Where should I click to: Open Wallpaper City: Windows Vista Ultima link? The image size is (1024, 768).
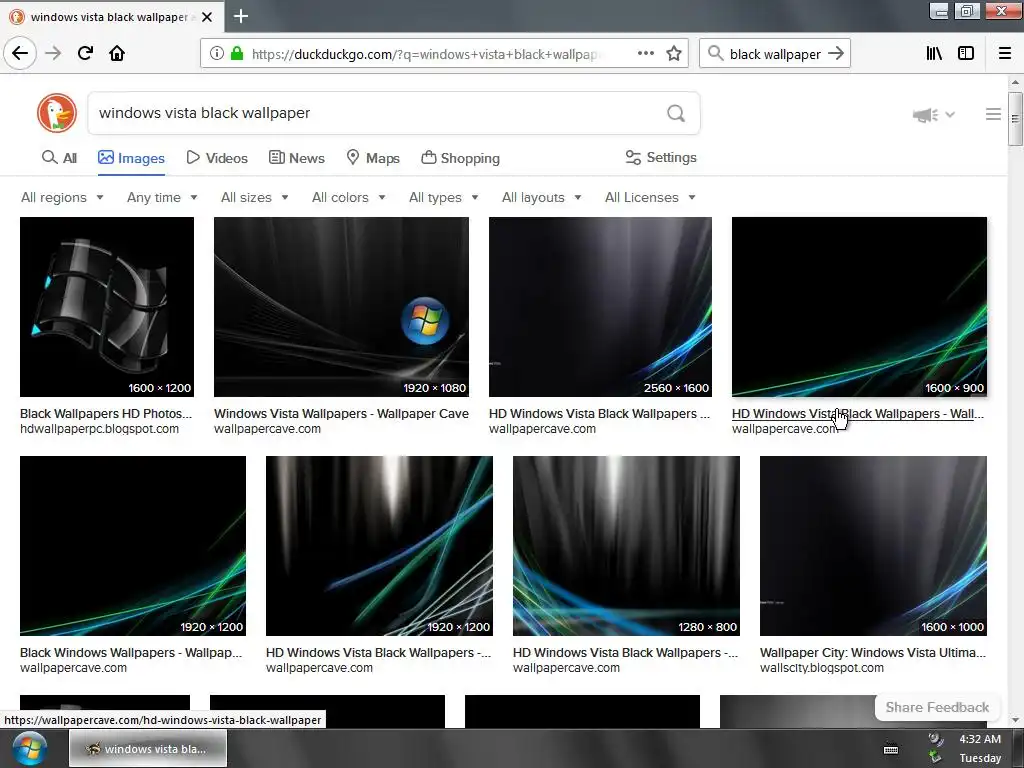click(x=873, y=652)
